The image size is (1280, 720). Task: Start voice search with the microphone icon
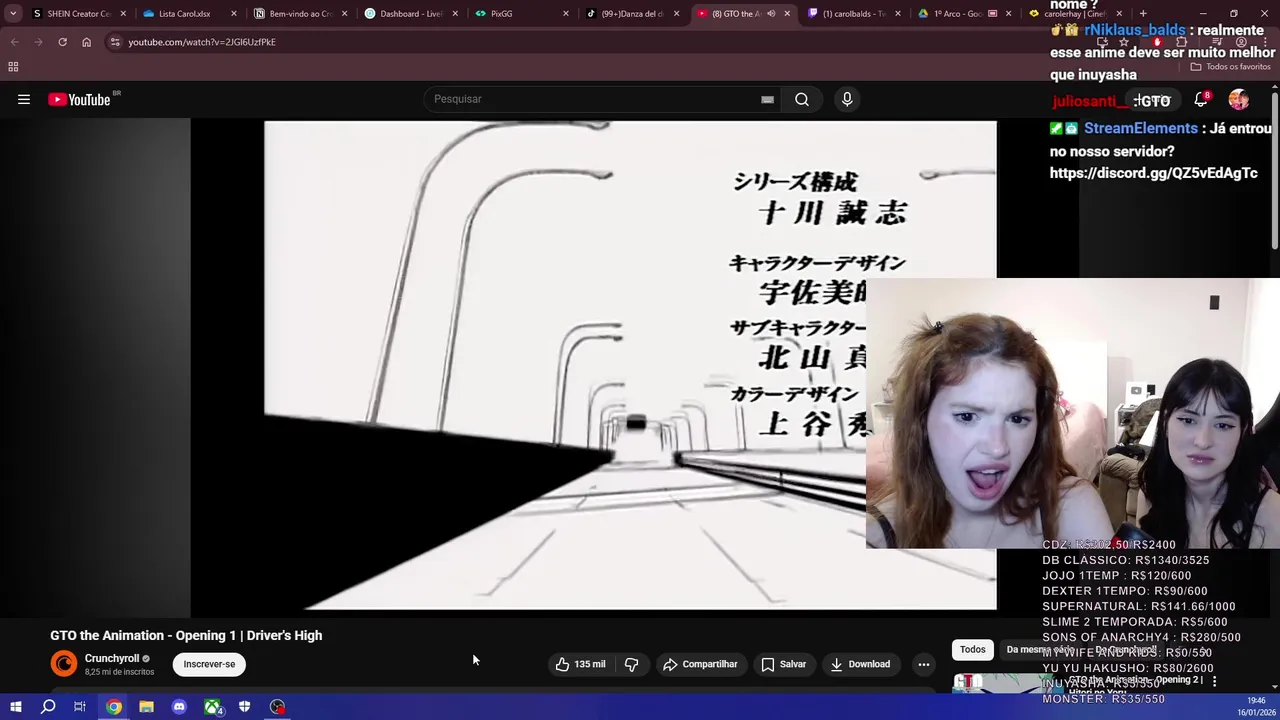point(847,99)
